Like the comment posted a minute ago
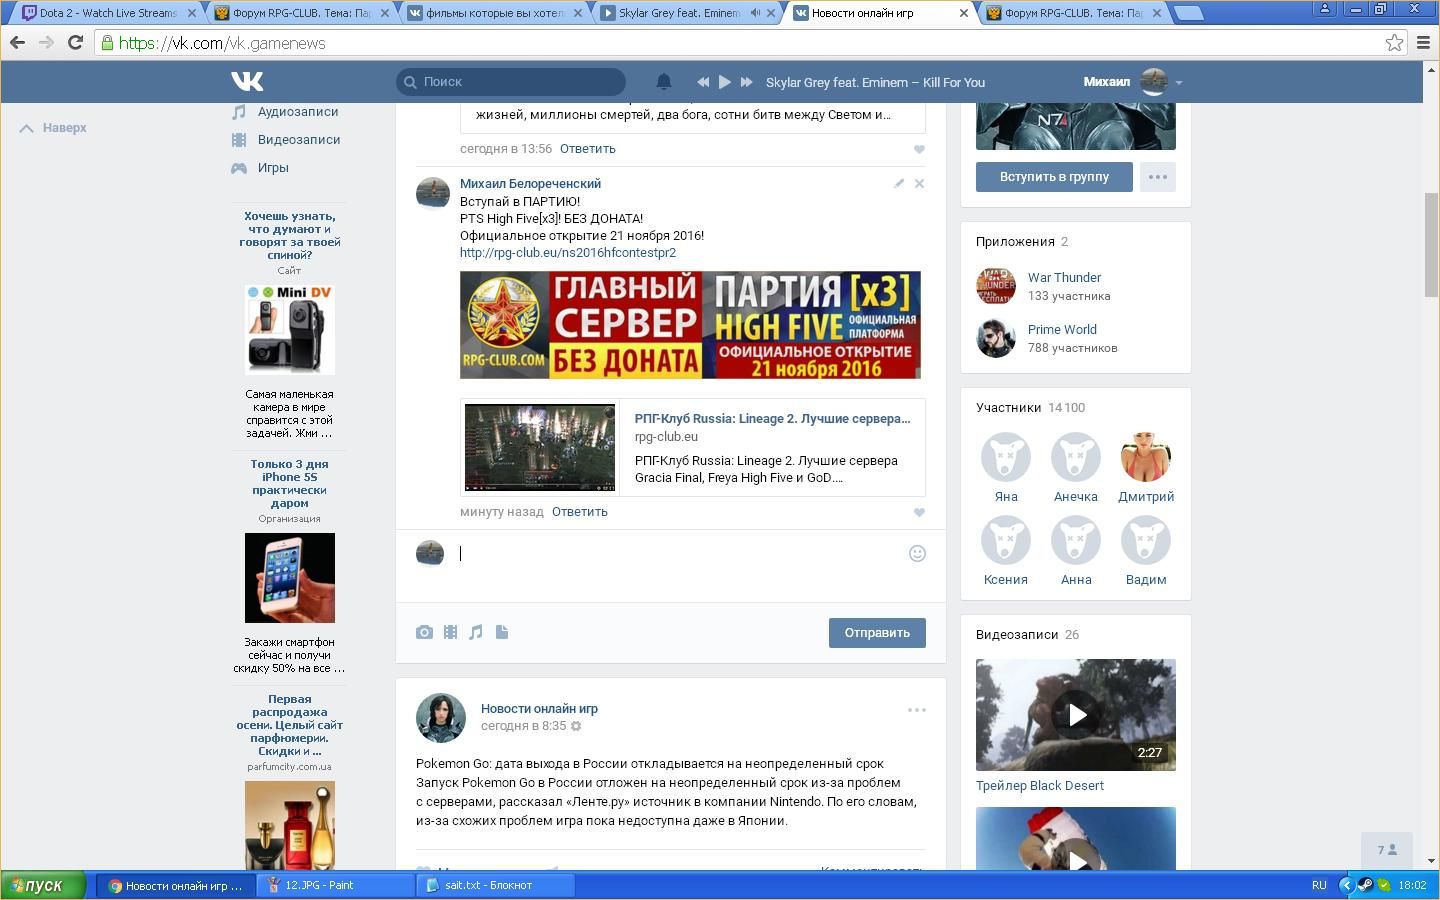 919,512
